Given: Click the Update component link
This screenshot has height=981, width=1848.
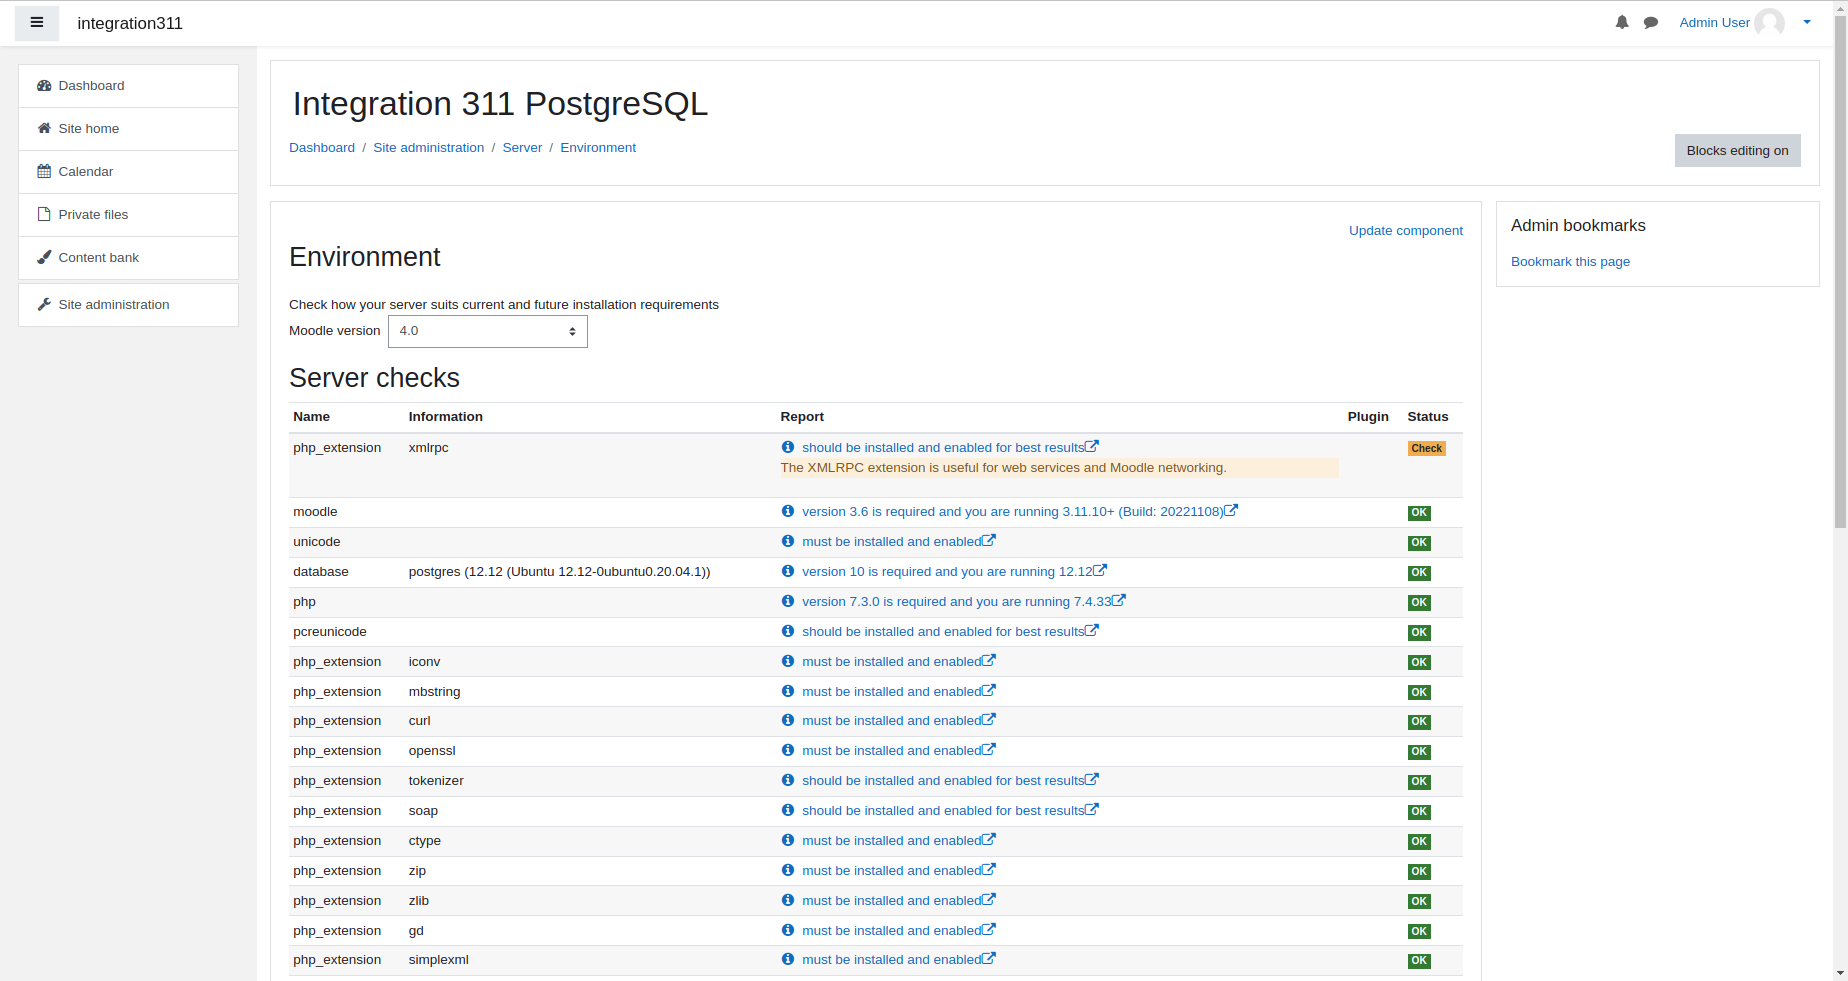Looking at the screenshot, I should click(1405, 231).
